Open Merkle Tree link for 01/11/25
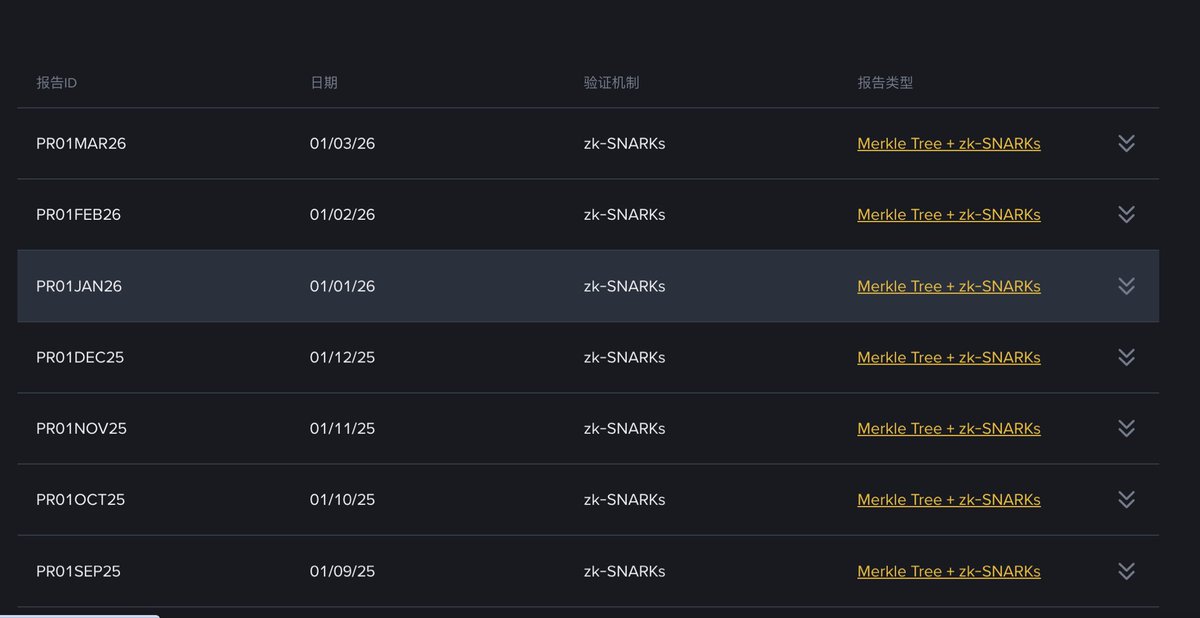The image size is (1200, 618). coord(948,428)
